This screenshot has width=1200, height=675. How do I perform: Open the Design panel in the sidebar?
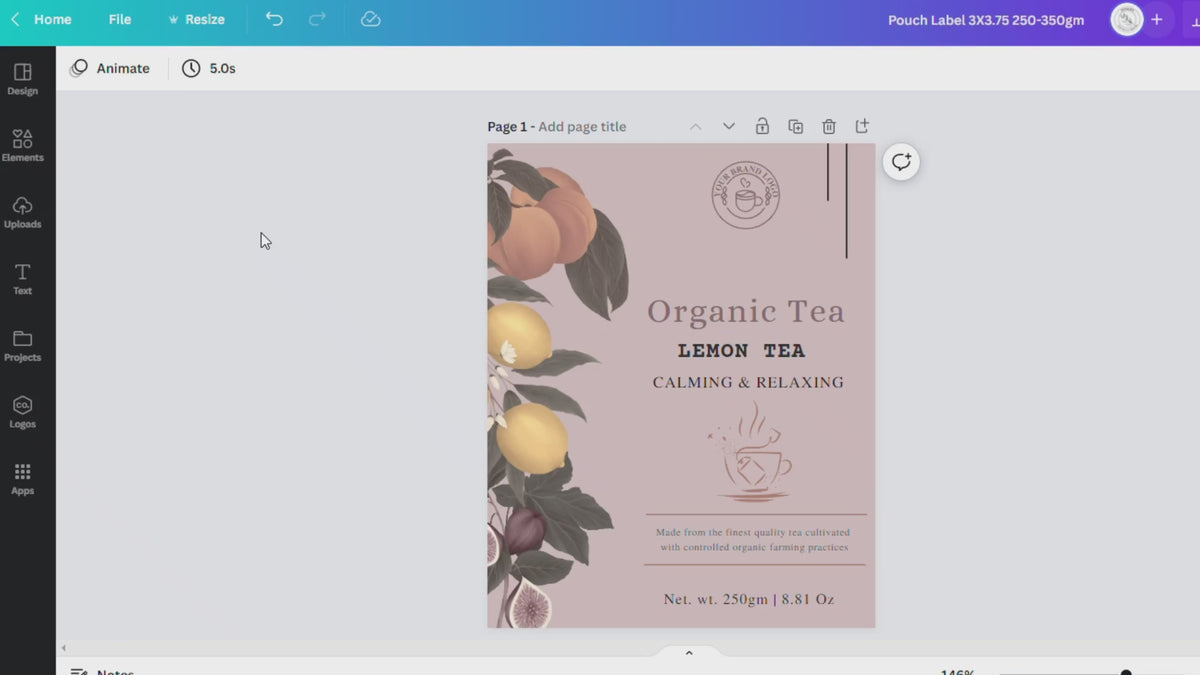point(22,79)
